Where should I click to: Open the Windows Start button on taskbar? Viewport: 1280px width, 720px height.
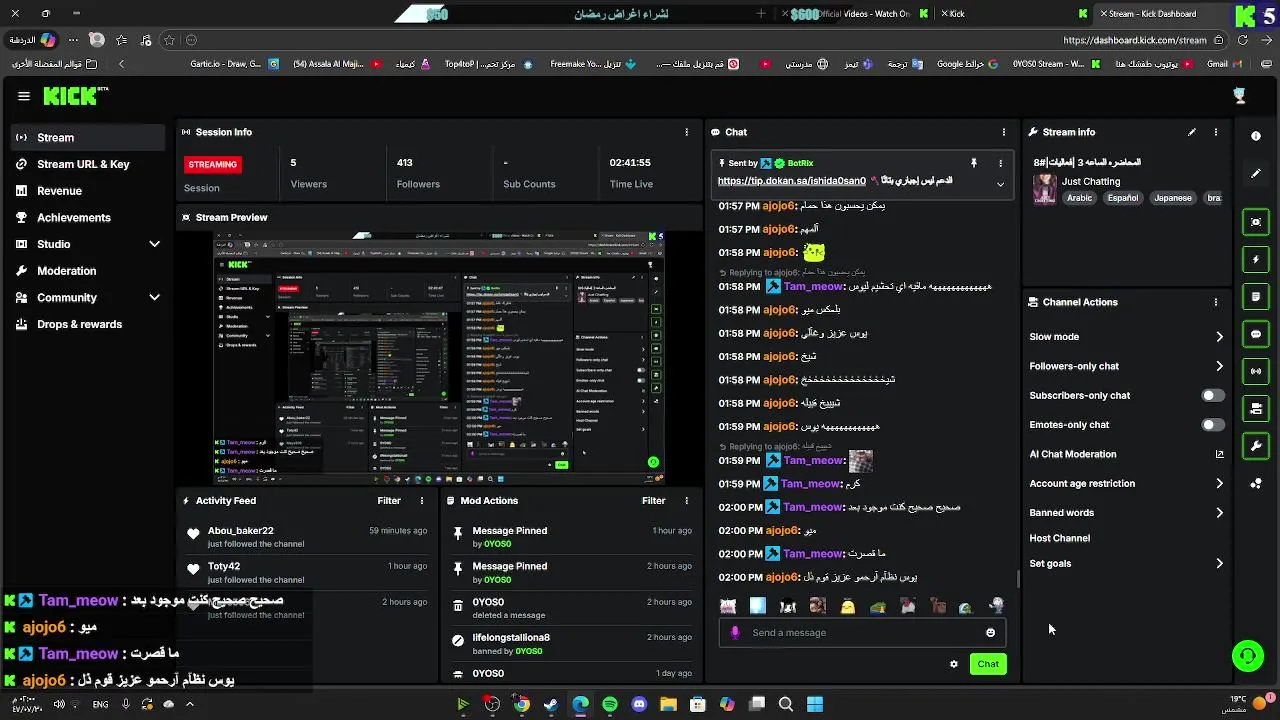[x=815, y=704]
